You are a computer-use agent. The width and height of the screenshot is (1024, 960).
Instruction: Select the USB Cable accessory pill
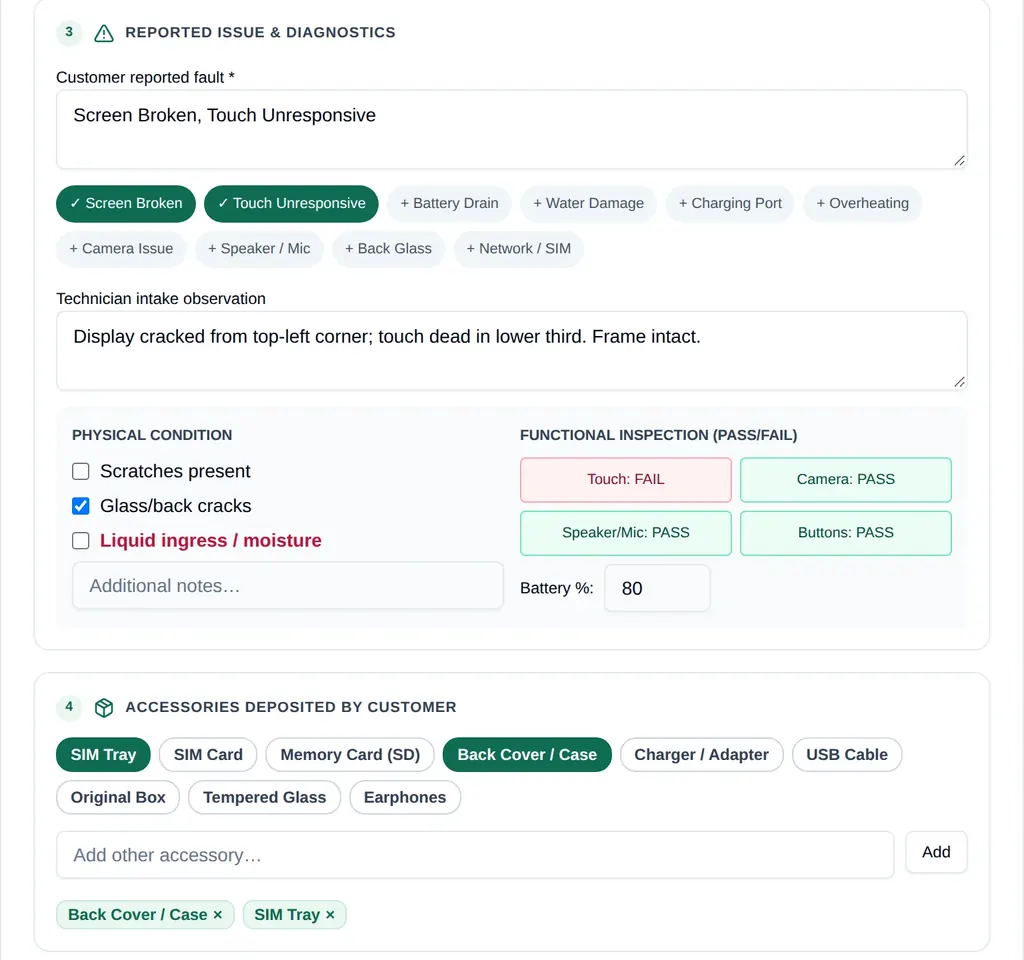[847, 755]
